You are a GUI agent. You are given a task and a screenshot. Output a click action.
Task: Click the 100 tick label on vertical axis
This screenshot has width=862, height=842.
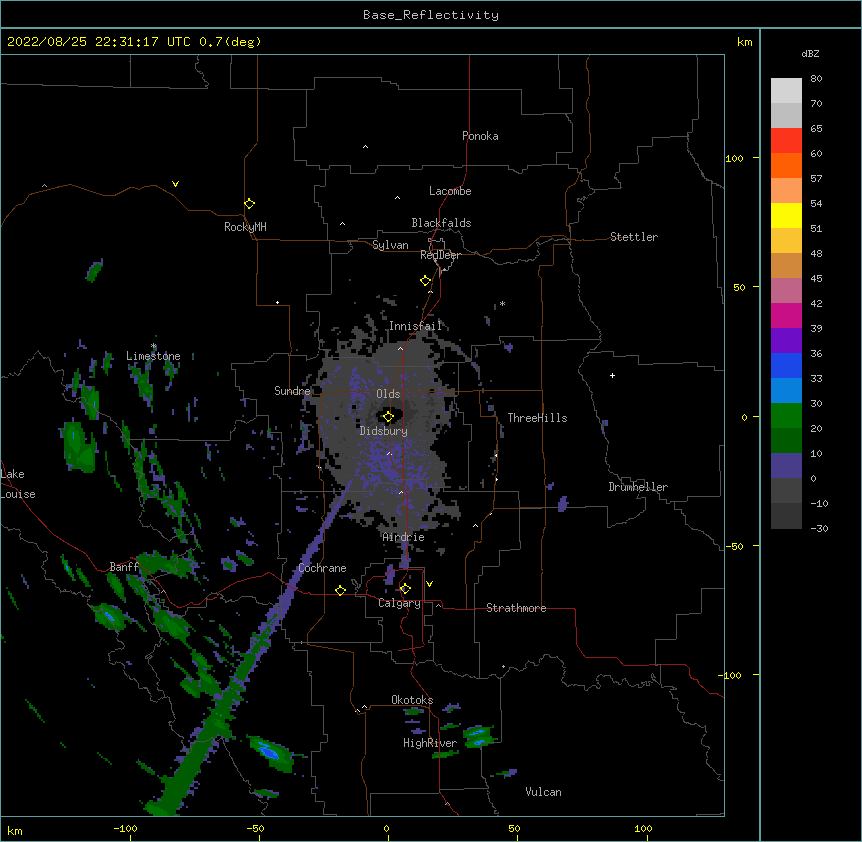click(734, 159)
